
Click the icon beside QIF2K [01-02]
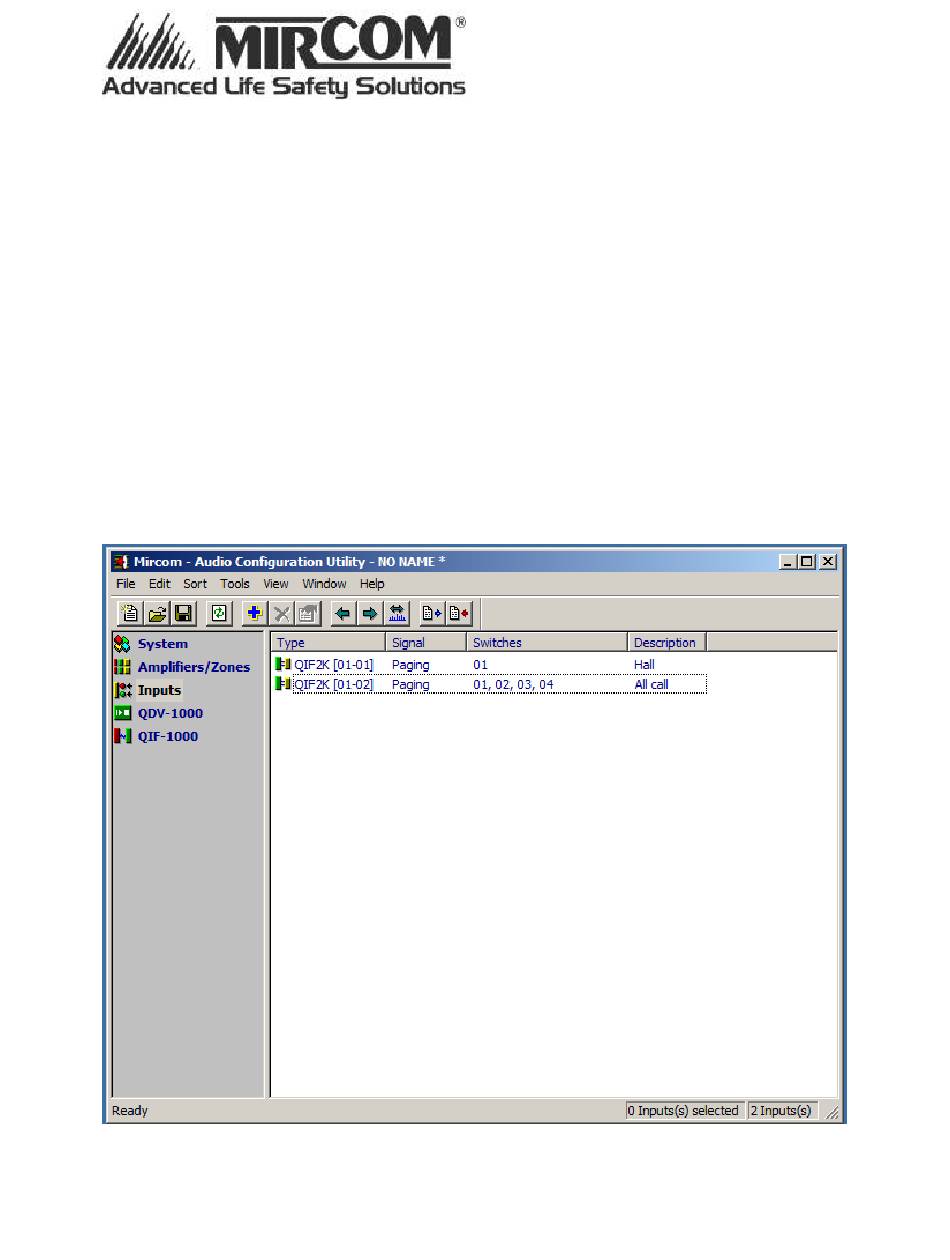tap(283, 685)
